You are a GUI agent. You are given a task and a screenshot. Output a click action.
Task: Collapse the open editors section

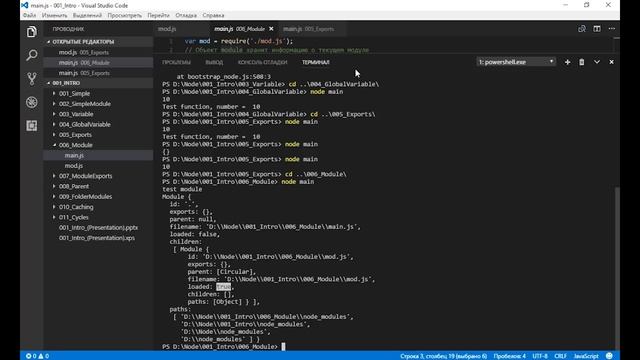98,42
